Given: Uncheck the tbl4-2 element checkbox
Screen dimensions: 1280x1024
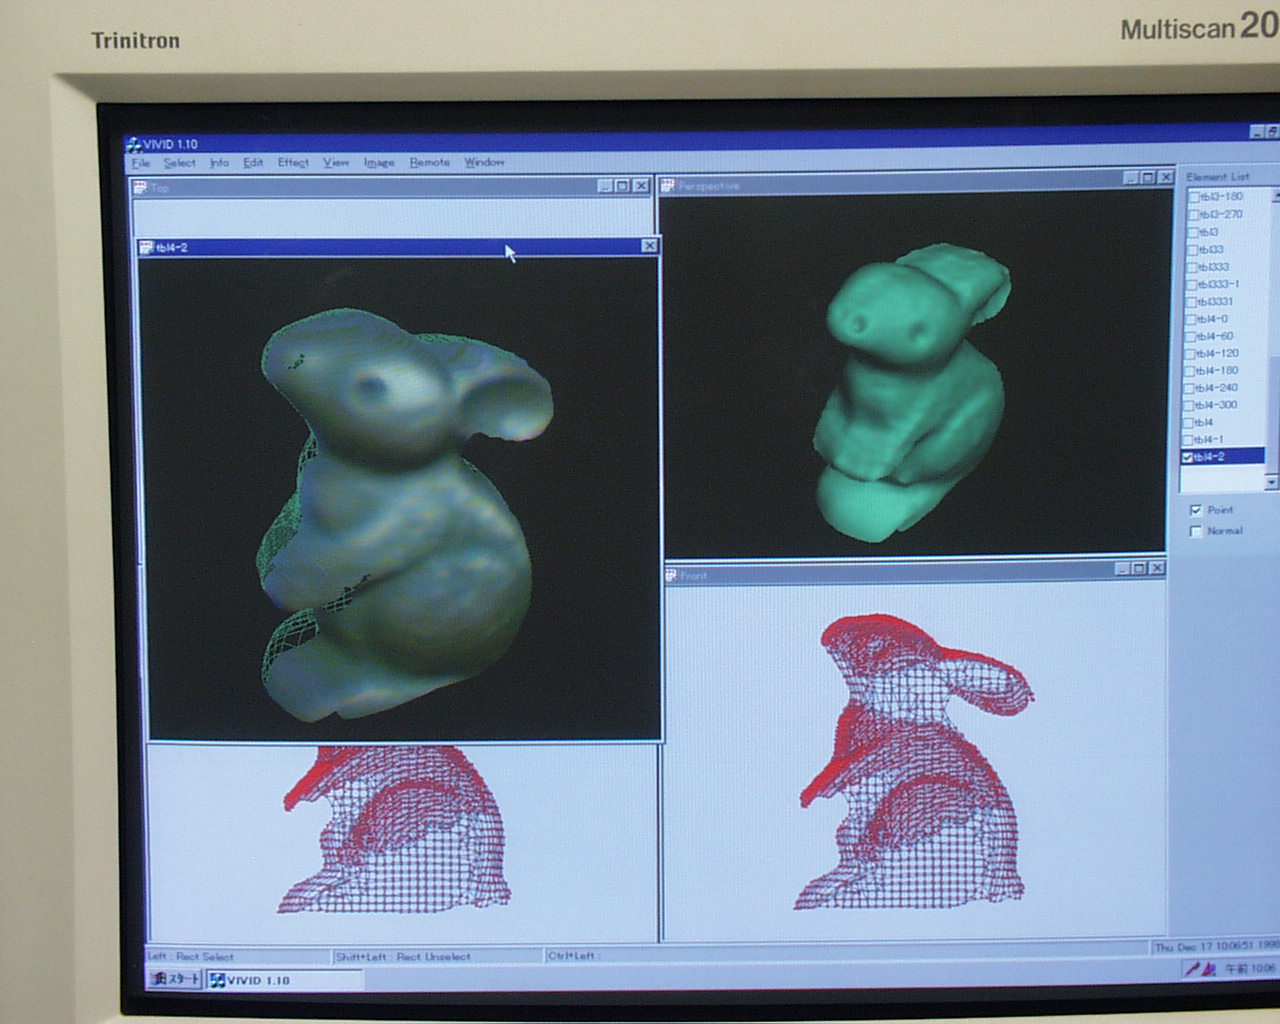Looking at the screenshot, I should 1188,457.
